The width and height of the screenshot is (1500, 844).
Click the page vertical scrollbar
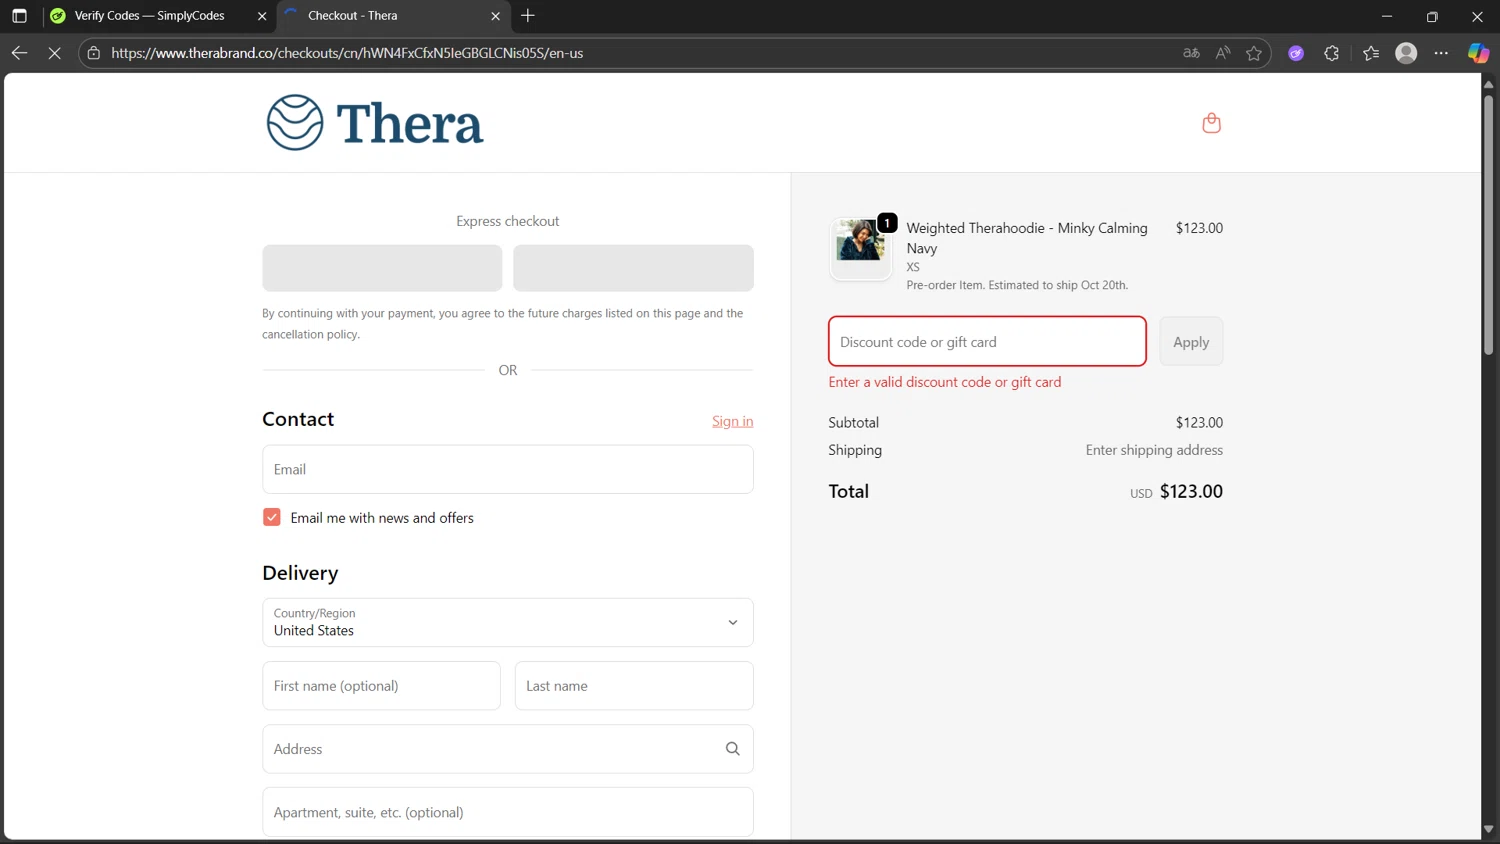[x=1488, y=224]
